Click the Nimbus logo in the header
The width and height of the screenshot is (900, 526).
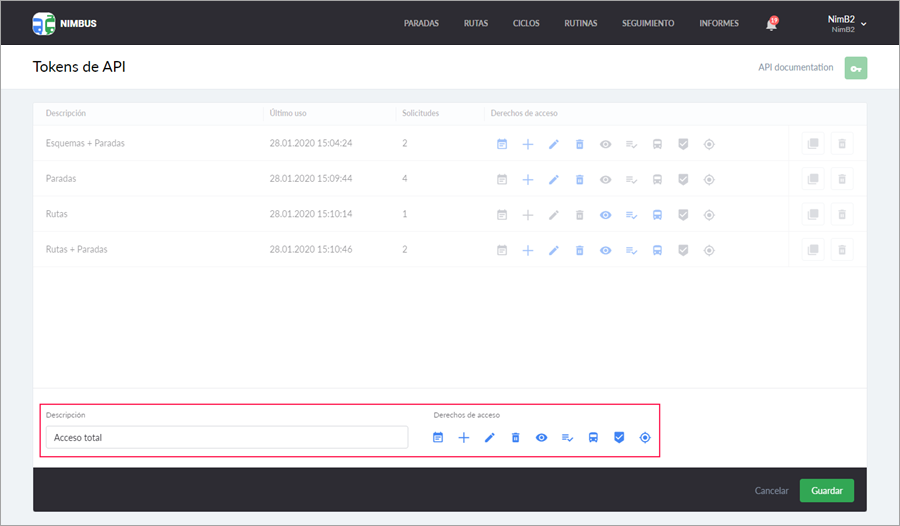pos(64,24)
